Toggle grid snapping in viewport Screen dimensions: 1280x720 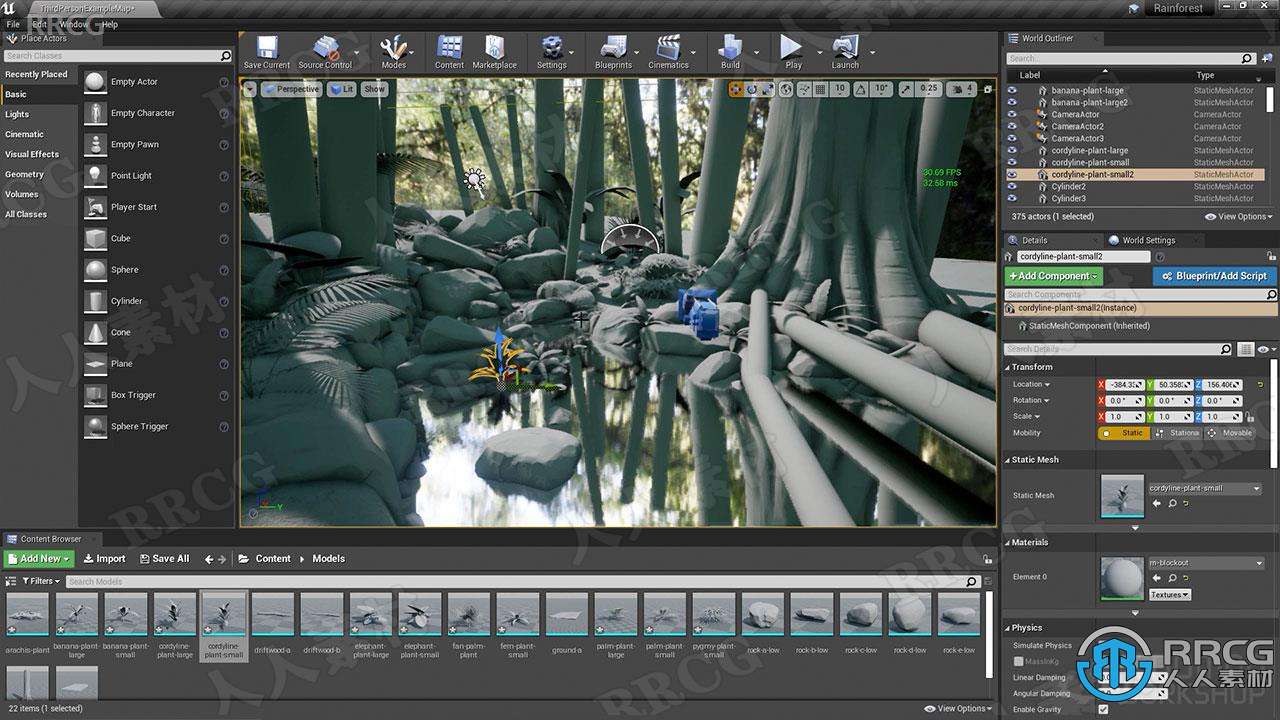coord(820,89)
